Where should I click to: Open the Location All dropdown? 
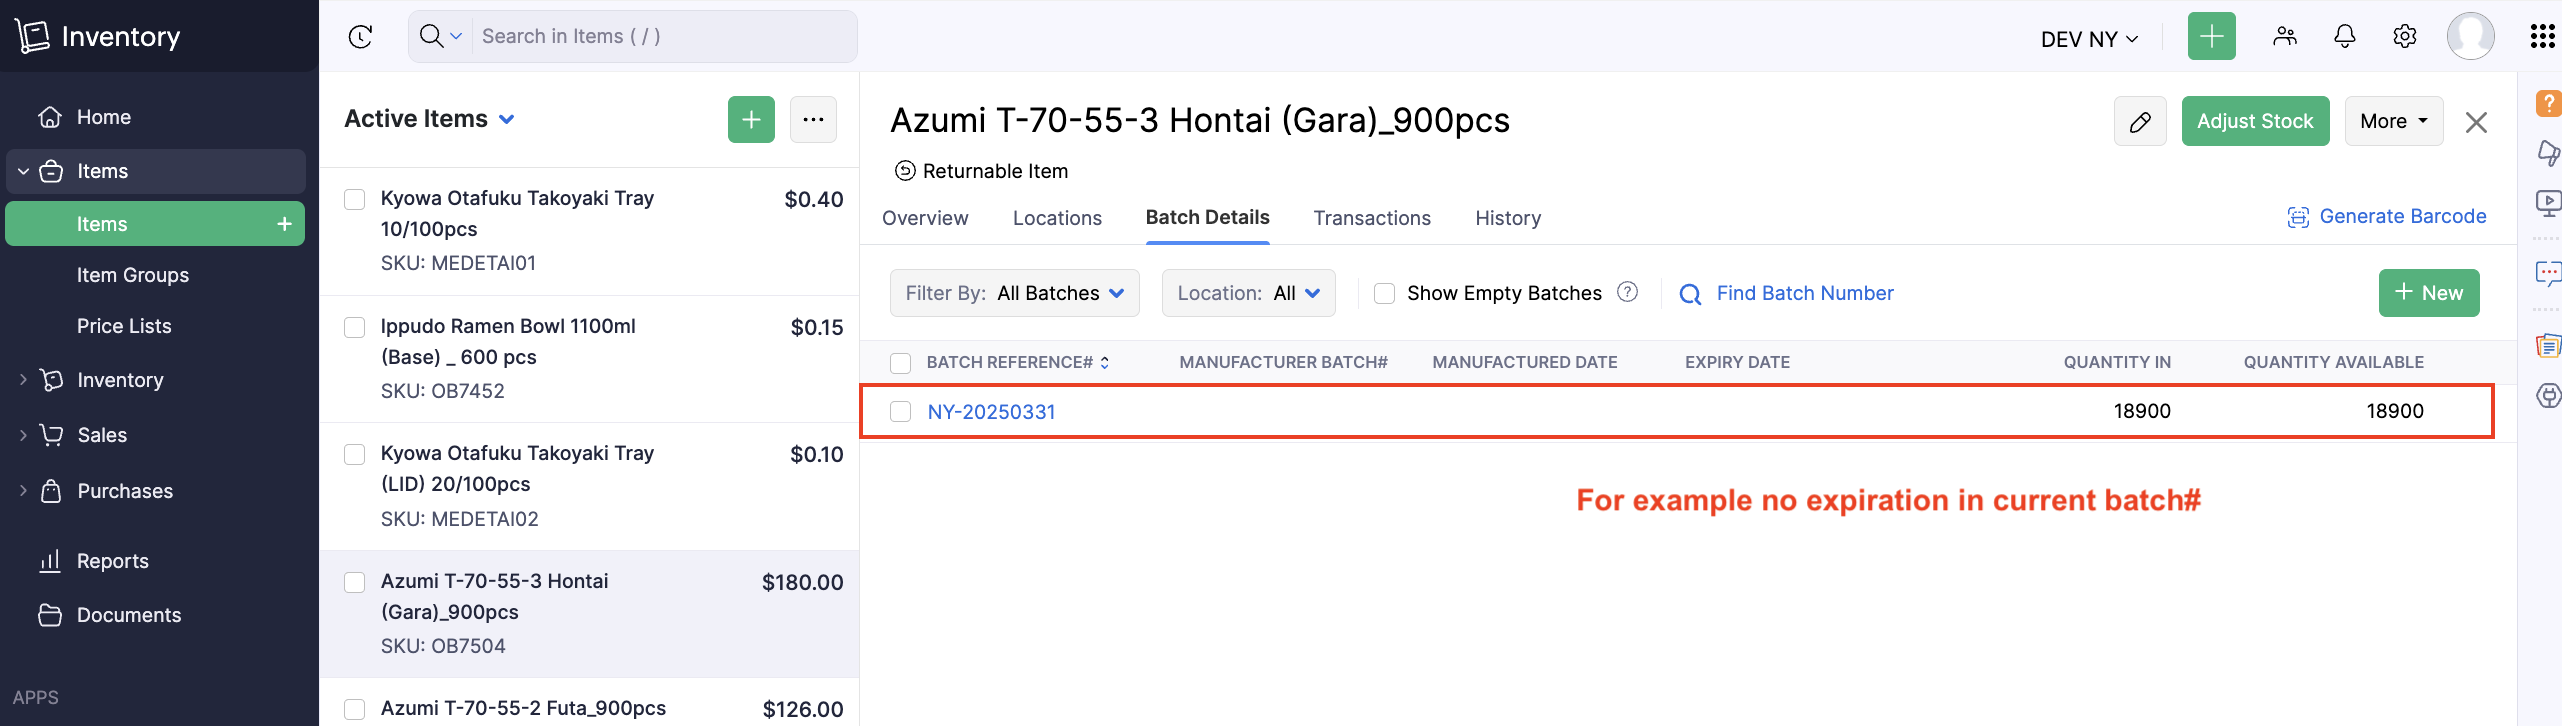[1248, 293]
